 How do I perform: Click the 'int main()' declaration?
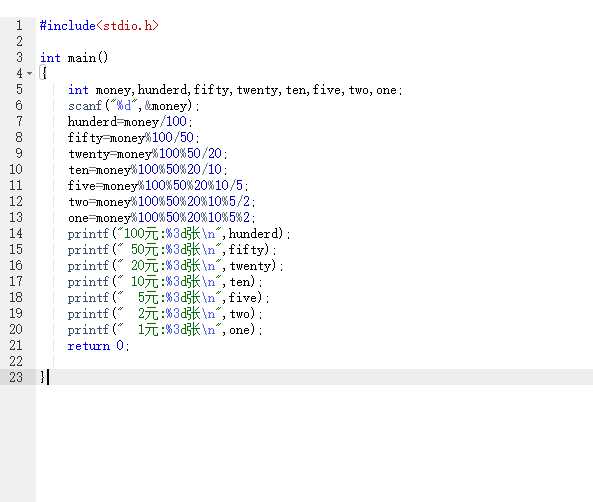[74, 58]
